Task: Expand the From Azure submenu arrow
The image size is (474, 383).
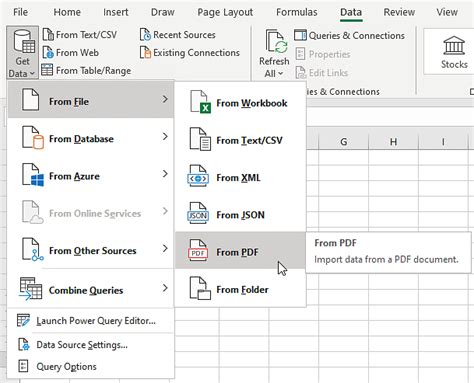Action: tap(165, 174)
